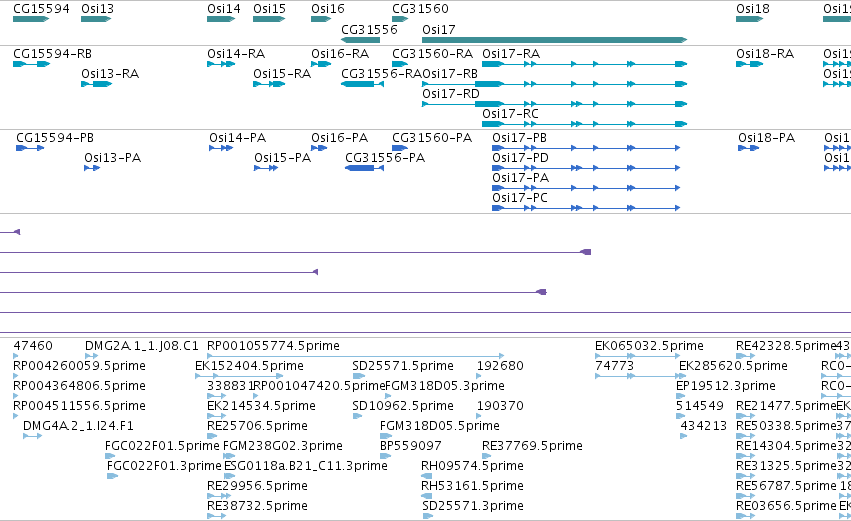Select the Osi16 gene label
This screenshot has height=521, width=851.
(328, 9)
